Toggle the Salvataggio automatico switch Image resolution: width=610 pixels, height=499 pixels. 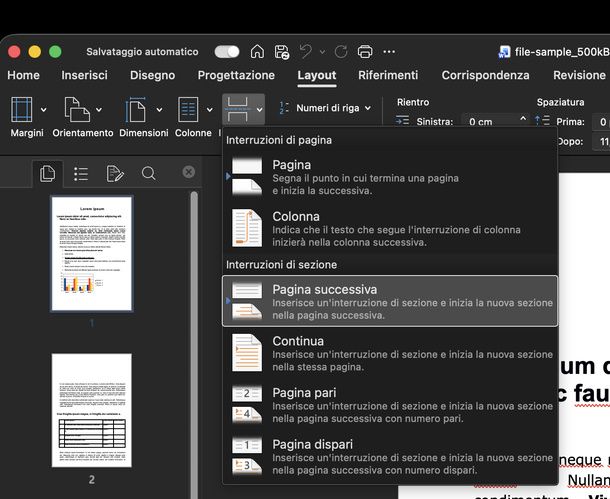coord(227,52)
